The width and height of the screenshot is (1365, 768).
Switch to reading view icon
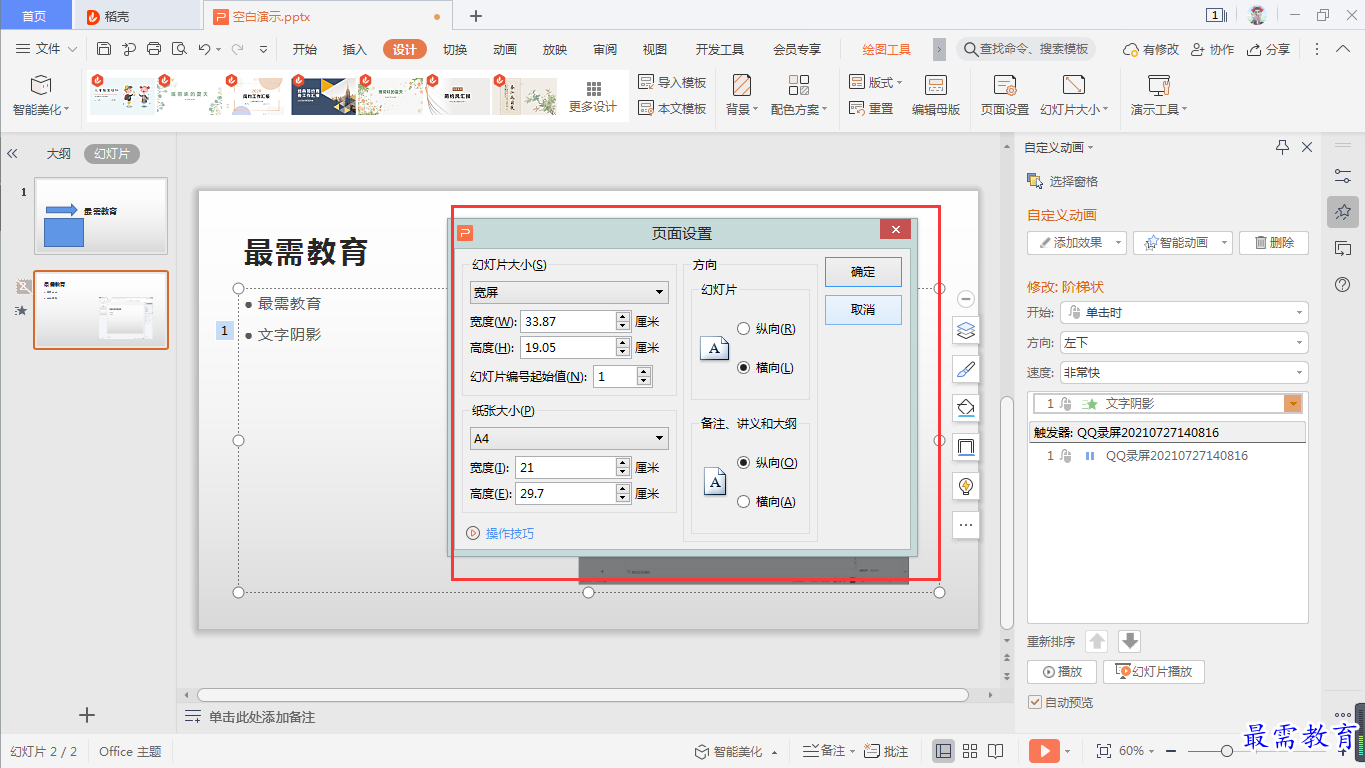(x=996, y=751)
